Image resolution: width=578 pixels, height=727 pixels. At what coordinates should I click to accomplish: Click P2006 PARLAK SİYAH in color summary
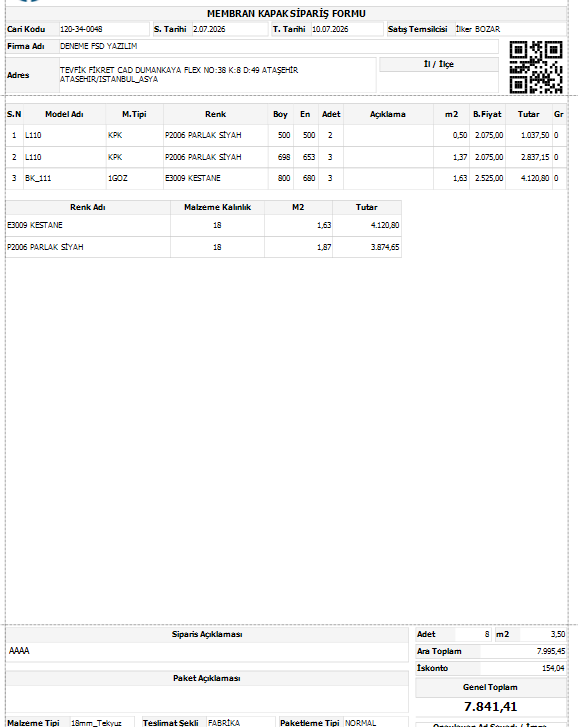[45, 247]
